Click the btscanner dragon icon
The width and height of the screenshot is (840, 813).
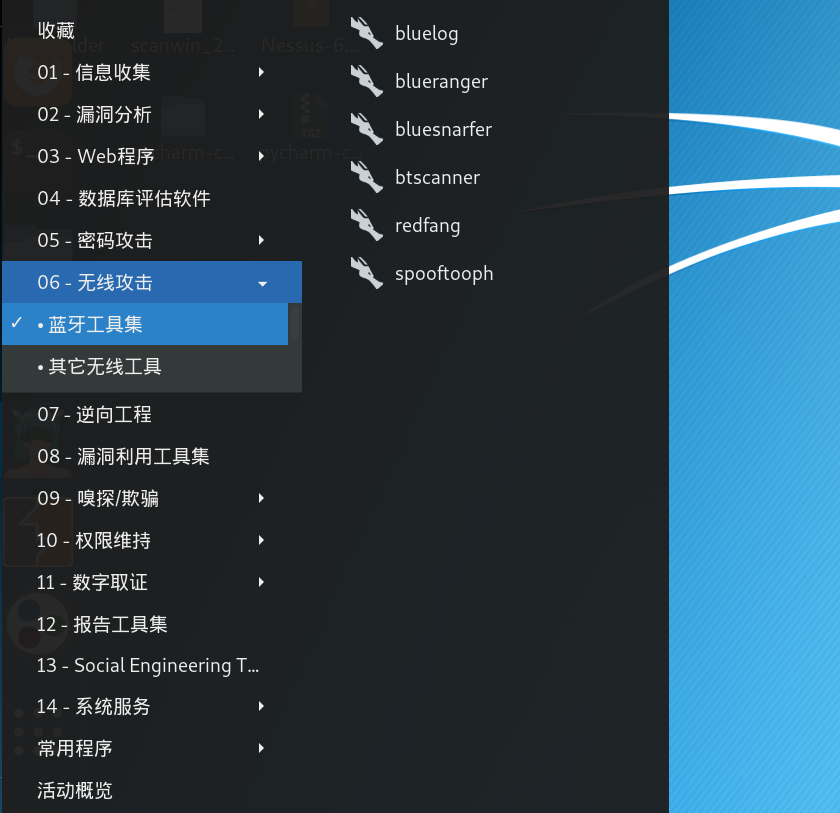coord(366,177)
